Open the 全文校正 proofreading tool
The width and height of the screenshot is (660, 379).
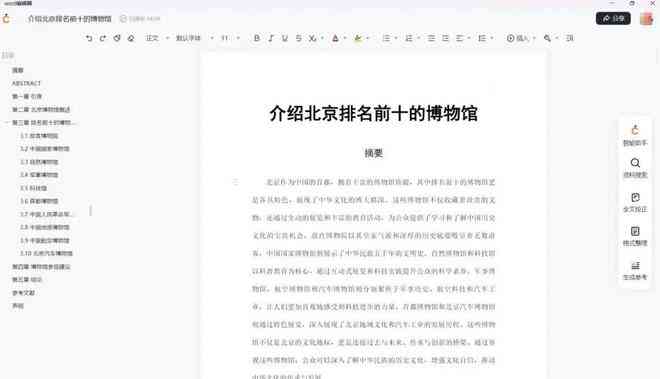[635, 203]
